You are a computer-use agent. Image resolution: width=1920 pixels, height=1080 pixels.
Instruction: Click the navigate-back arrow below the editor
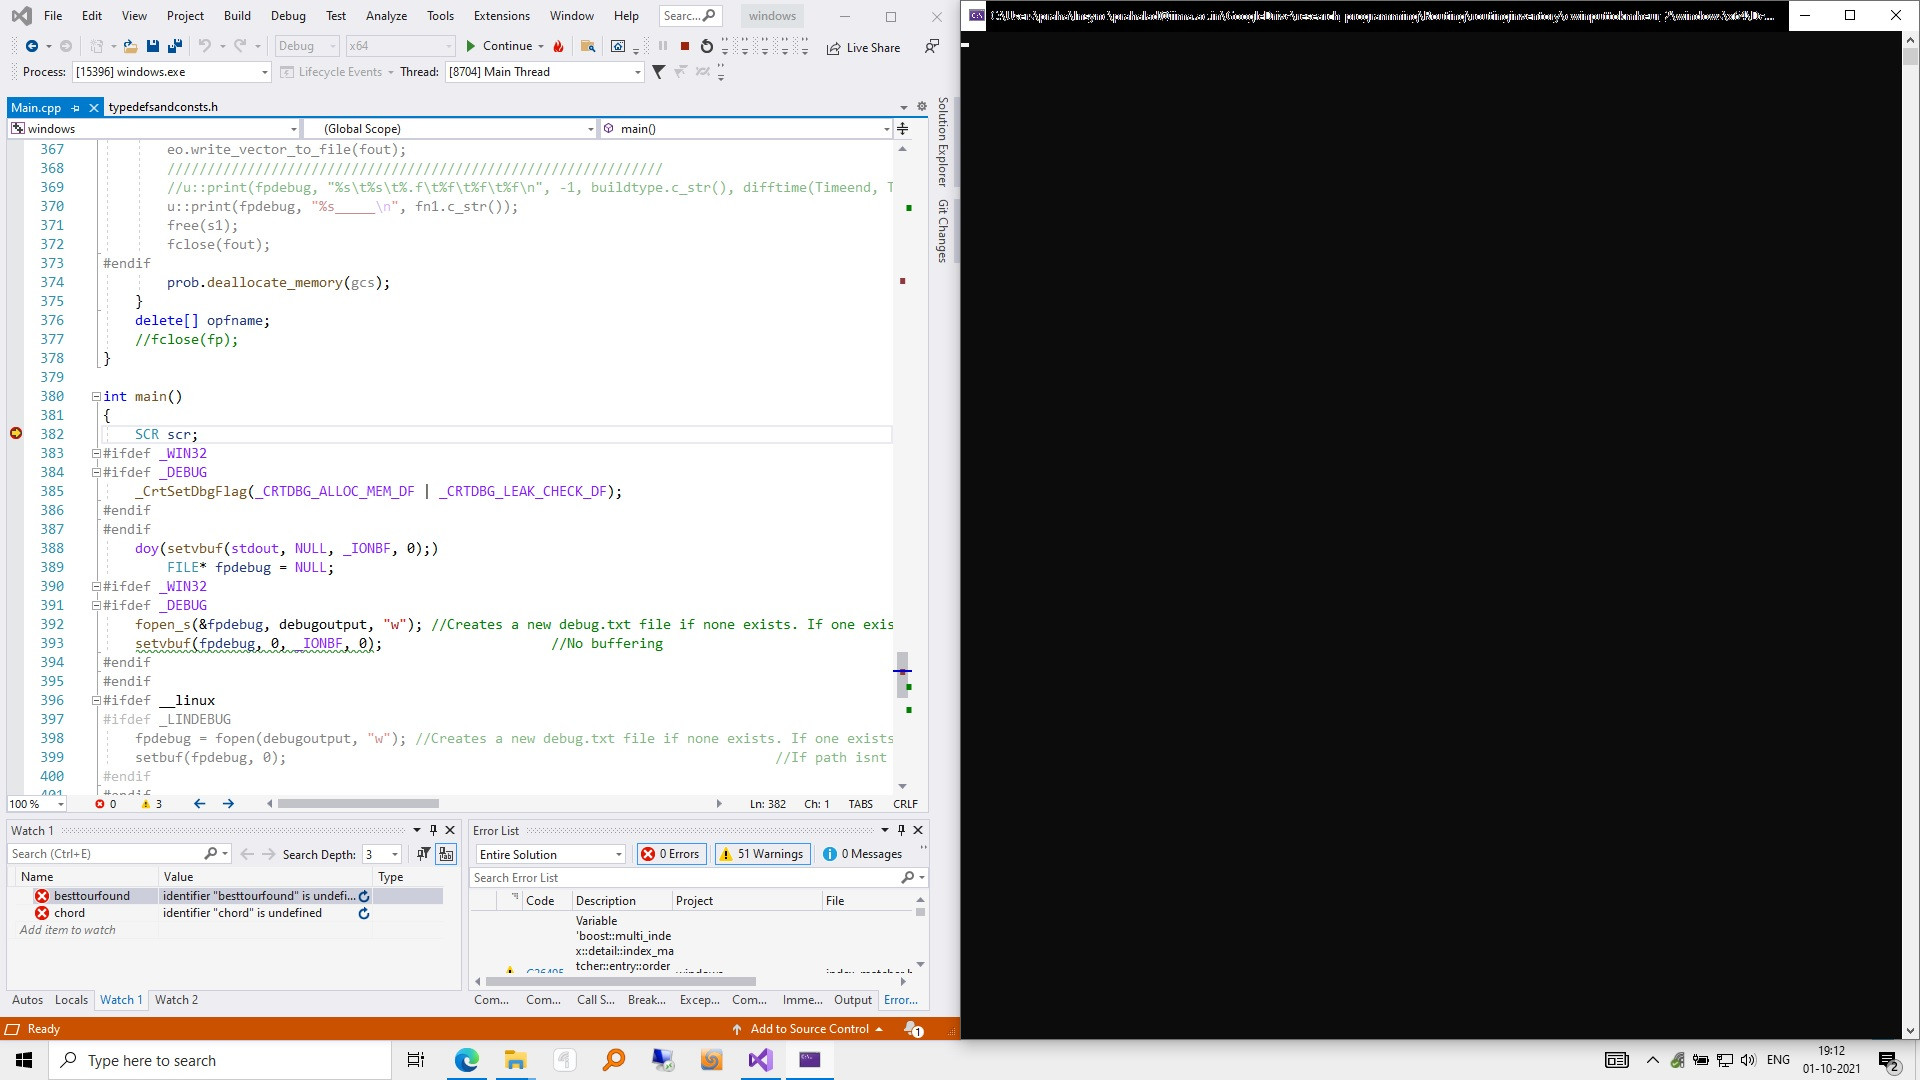click(x=199, y=803)
